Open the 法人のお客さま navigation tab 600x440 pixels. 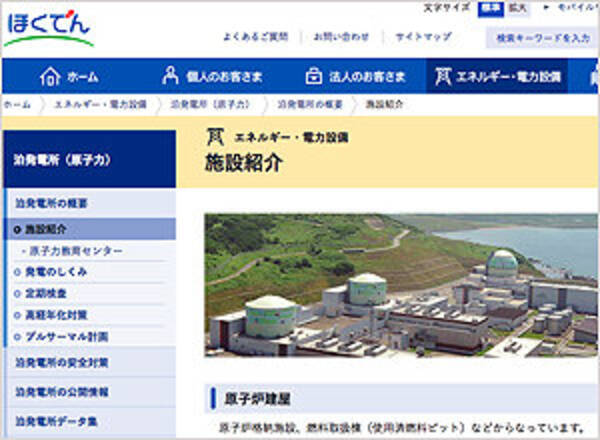coord(355,76)
